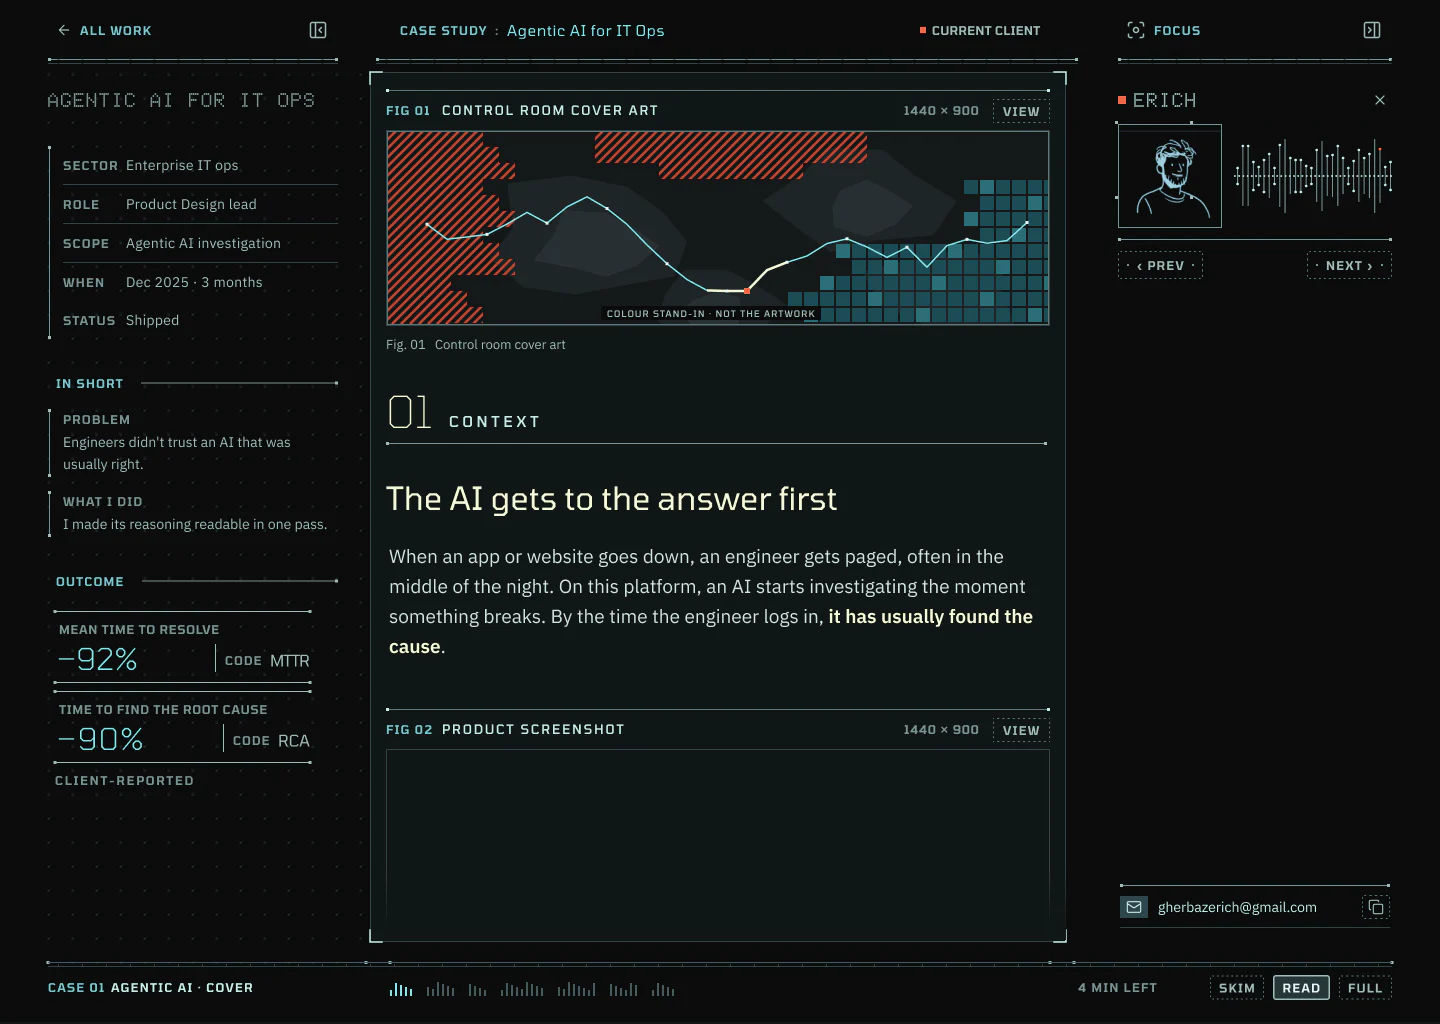The height and width of the screenshot is (1024, 1440).
Task: Jump to the last section bar group
Action: [663, 989]
